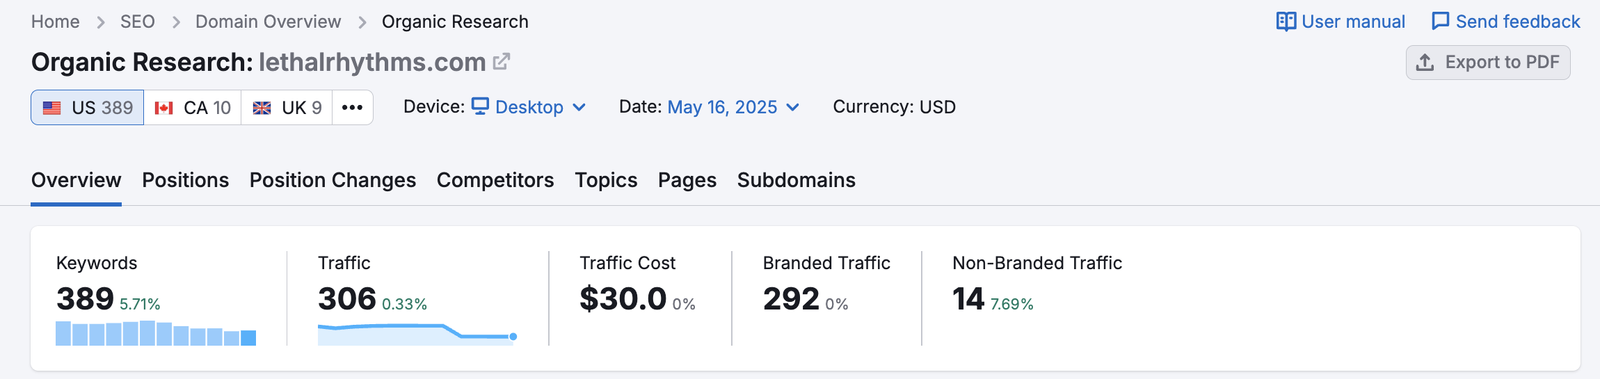Open the Competitors tab

tap(495, 180)
